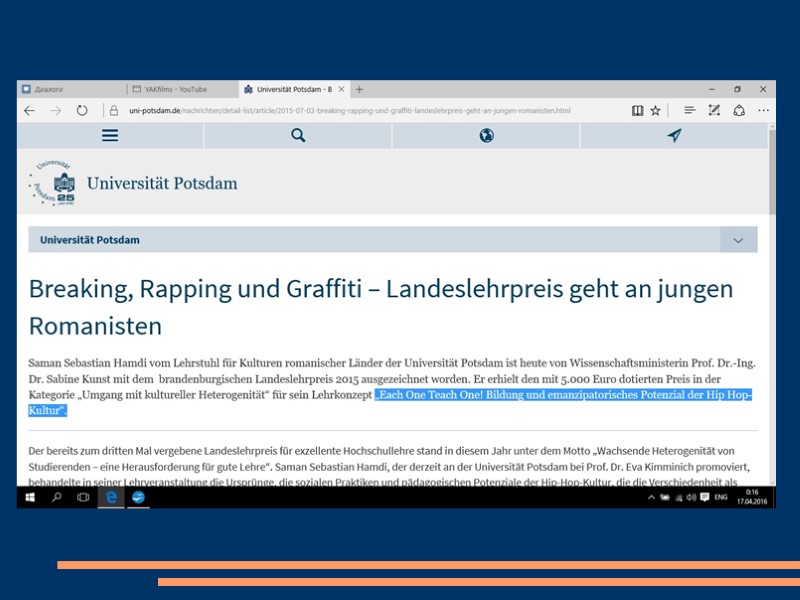Make a web note with pen icon
800x600 pixels.
(714, 110)
